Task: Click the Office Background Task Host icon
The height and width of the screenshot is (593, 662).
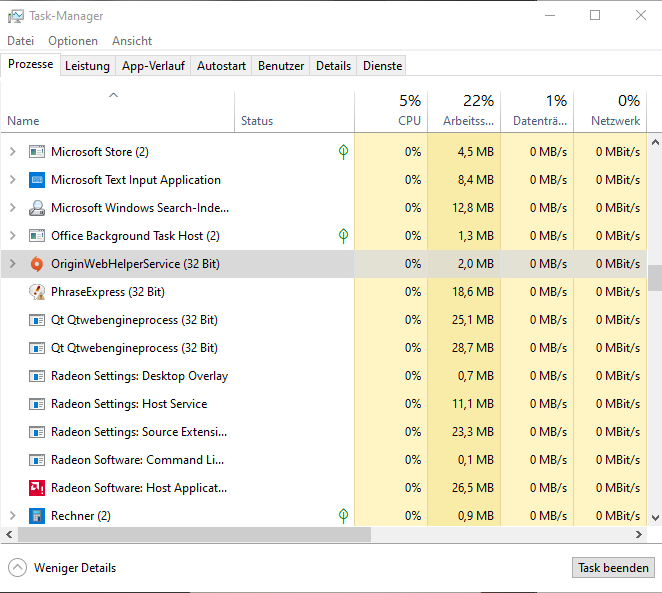Action: pos(37,236)
